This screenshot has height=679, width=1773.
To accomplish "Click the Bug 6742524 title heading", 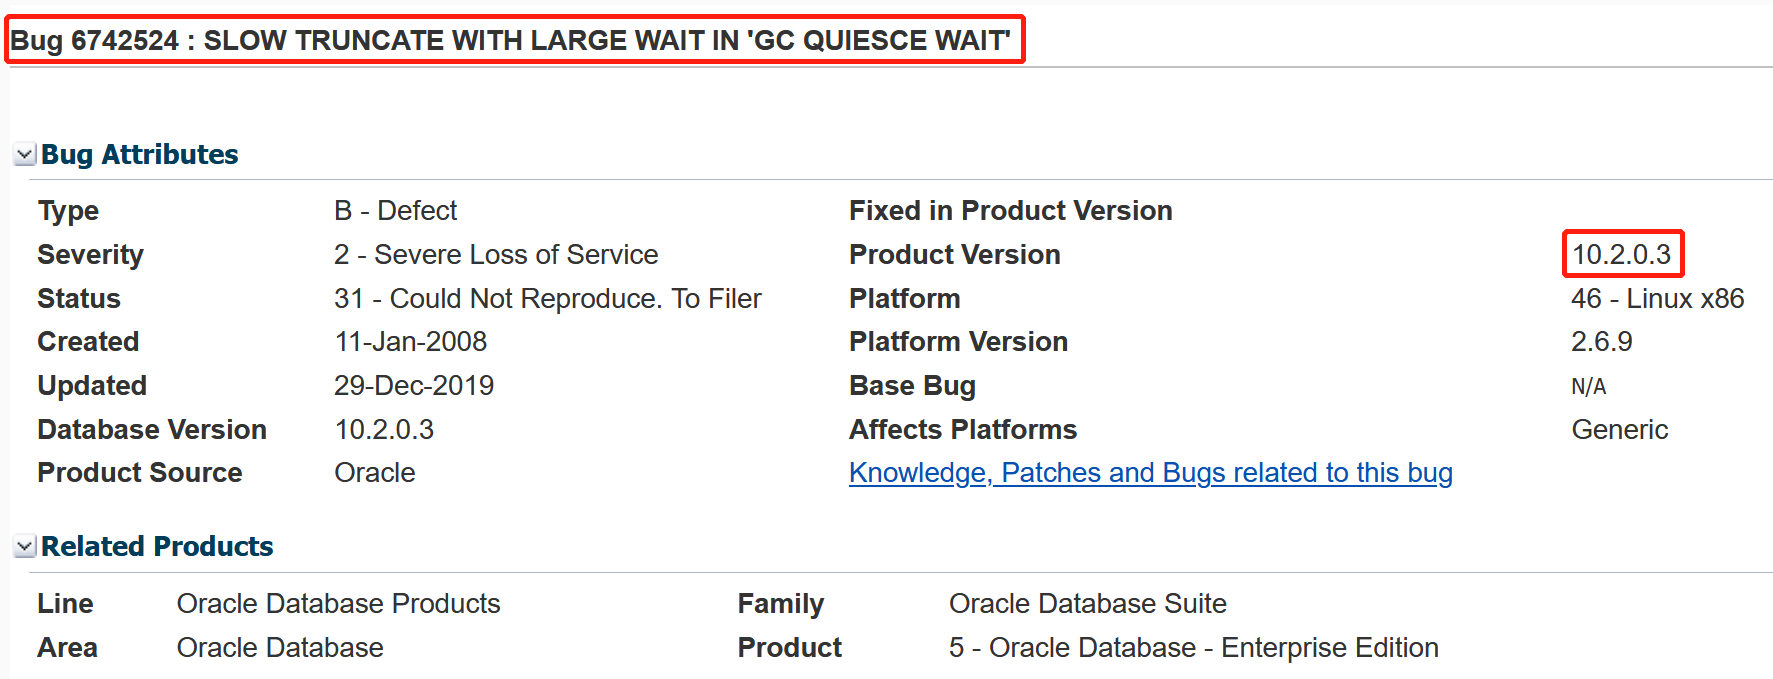I will [x=510, y=41].
